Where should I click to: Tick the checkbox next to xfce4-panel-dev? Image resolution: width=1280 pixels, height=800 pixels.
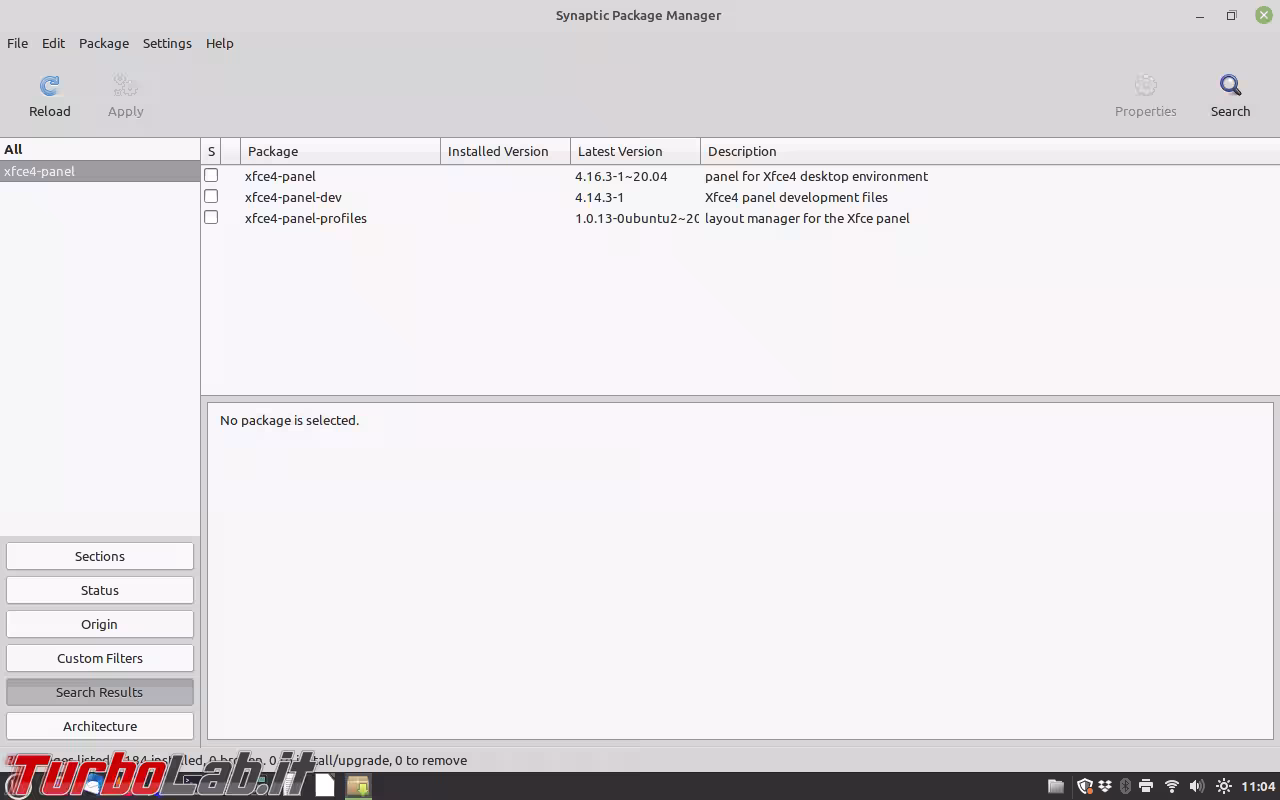click(211, 196)
